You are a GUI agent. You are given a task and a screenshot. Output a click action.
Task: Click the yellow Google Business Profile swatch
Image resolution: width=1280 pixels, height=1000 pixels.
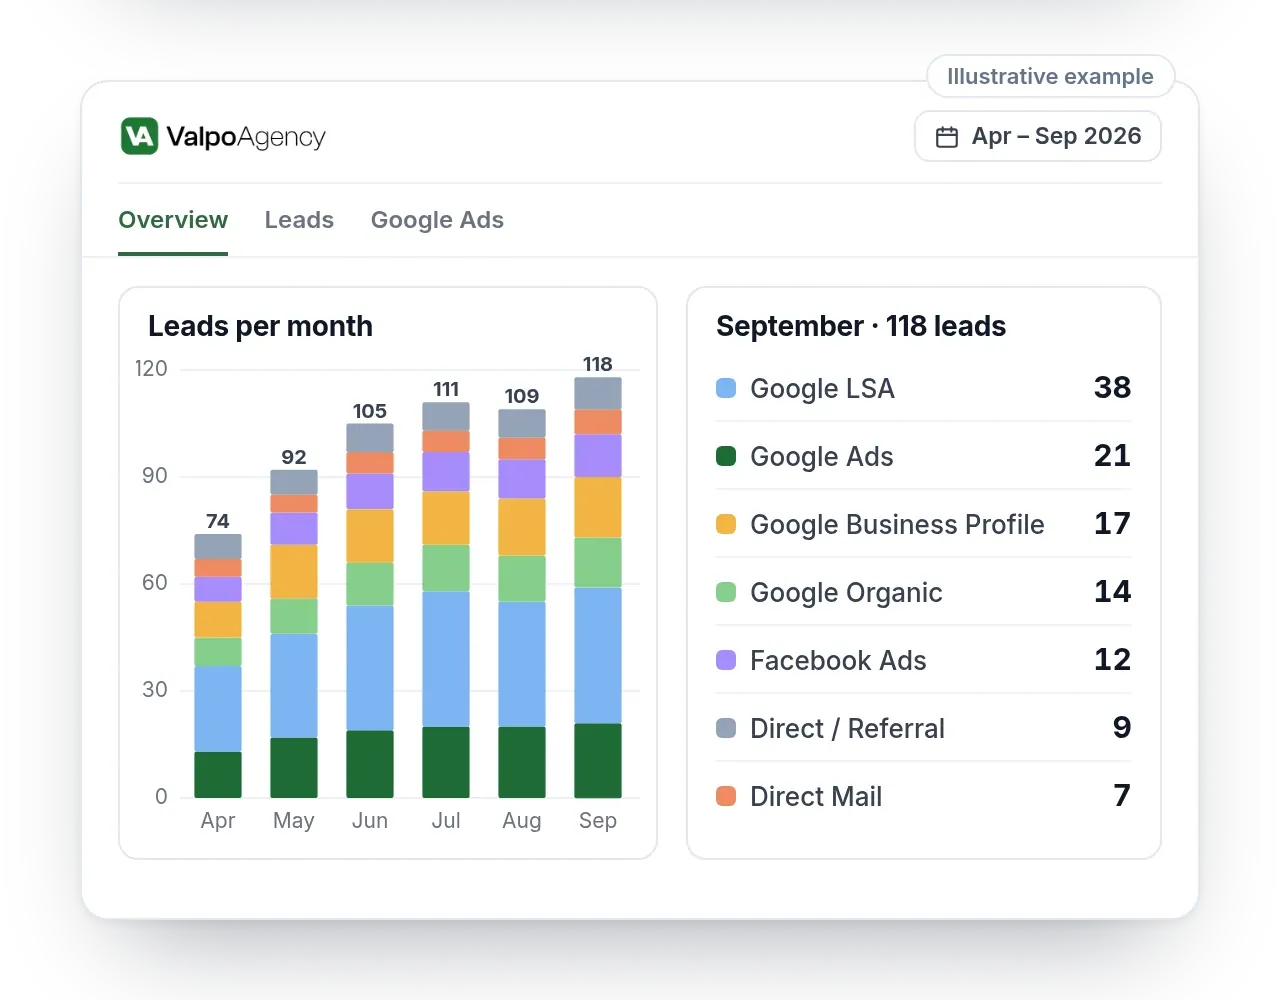click(726, 524)
